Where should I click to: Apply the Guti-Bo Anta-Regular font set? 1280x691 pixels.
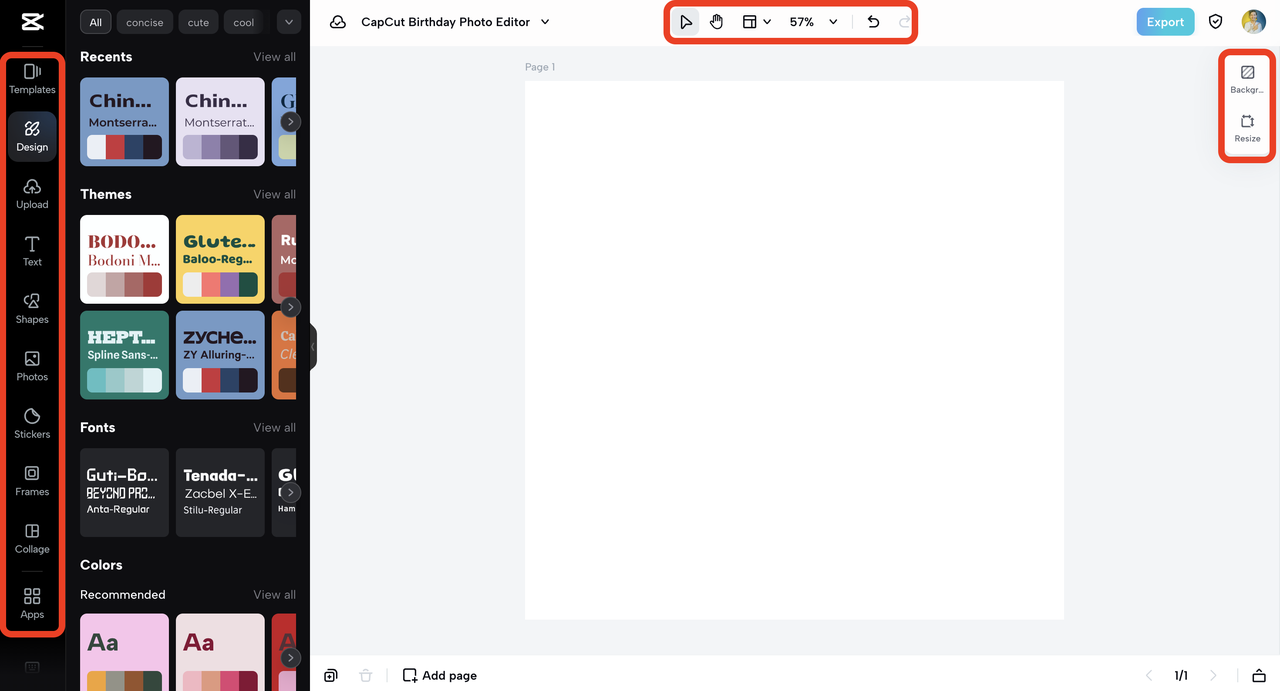(124, 492)
